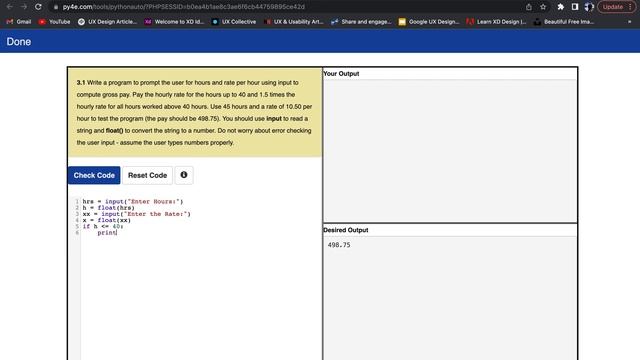Screen dimensions: 640x360
Task: Click the browser back arrow
Action: coord(9,7)
